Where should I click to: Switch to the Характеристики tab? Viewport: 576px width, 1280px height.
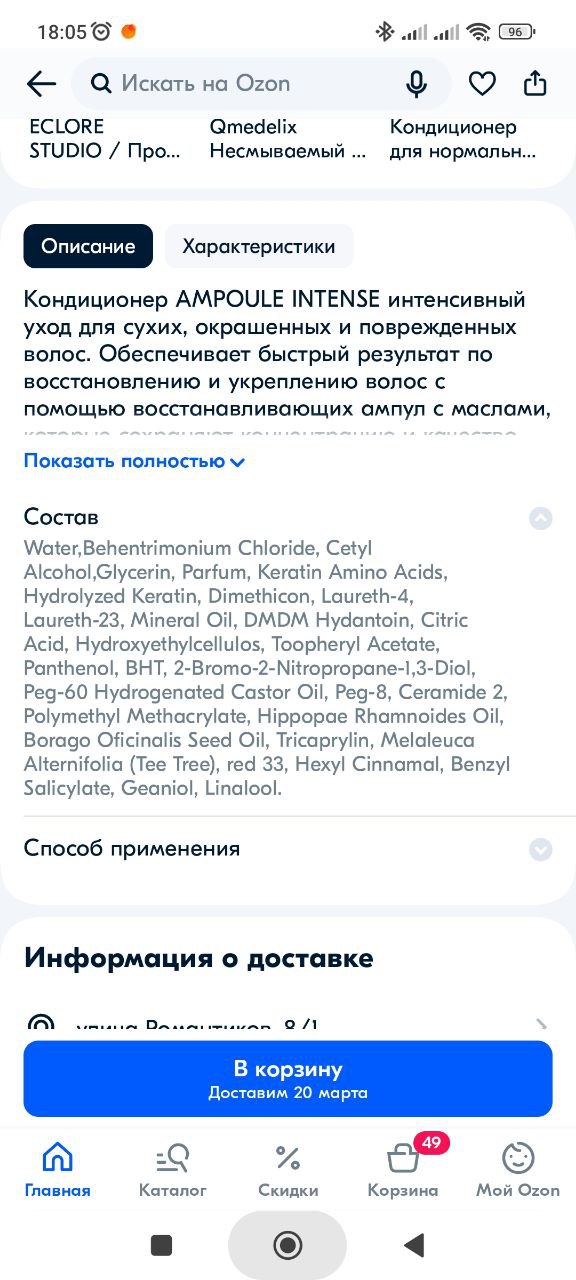click(259, 246)
